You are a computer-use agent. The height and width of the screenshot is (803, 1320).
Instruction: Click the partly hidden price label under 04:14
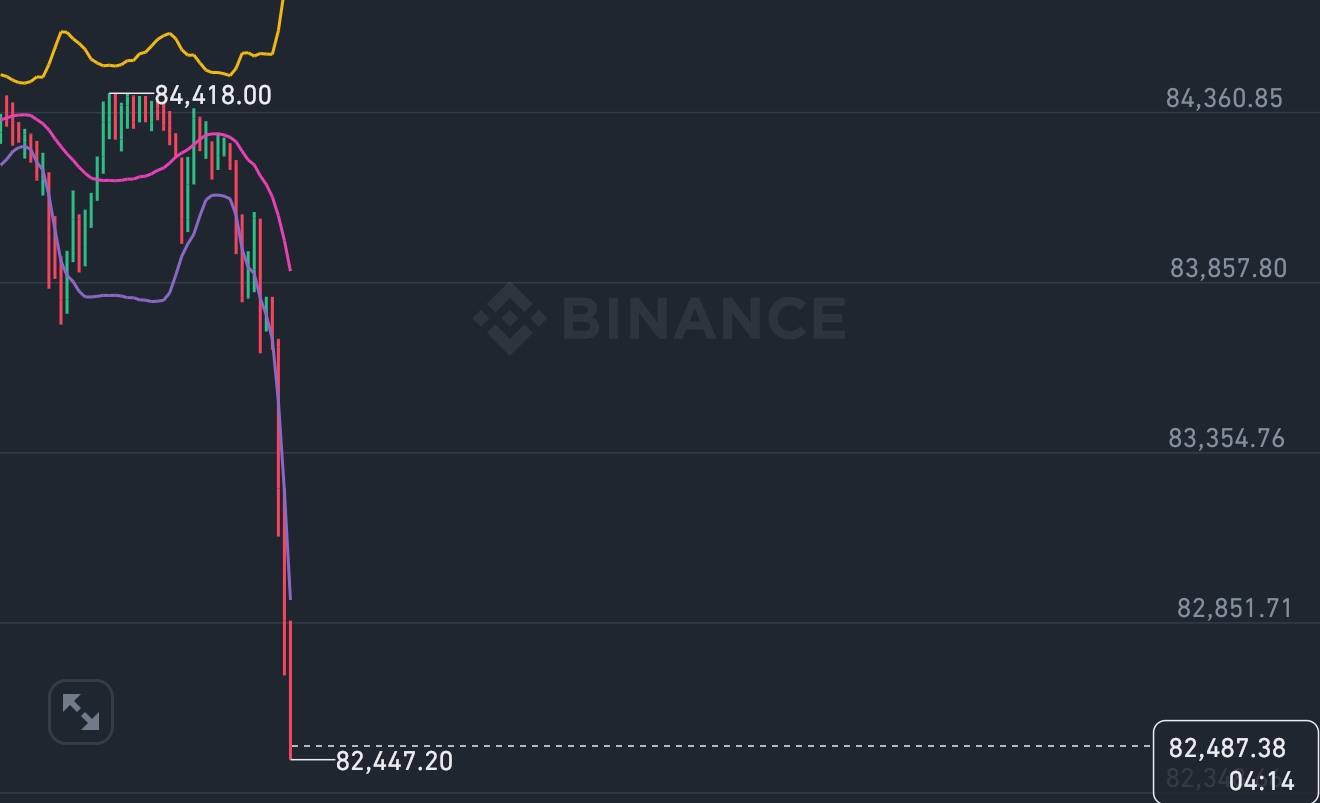coord(1196,779)
